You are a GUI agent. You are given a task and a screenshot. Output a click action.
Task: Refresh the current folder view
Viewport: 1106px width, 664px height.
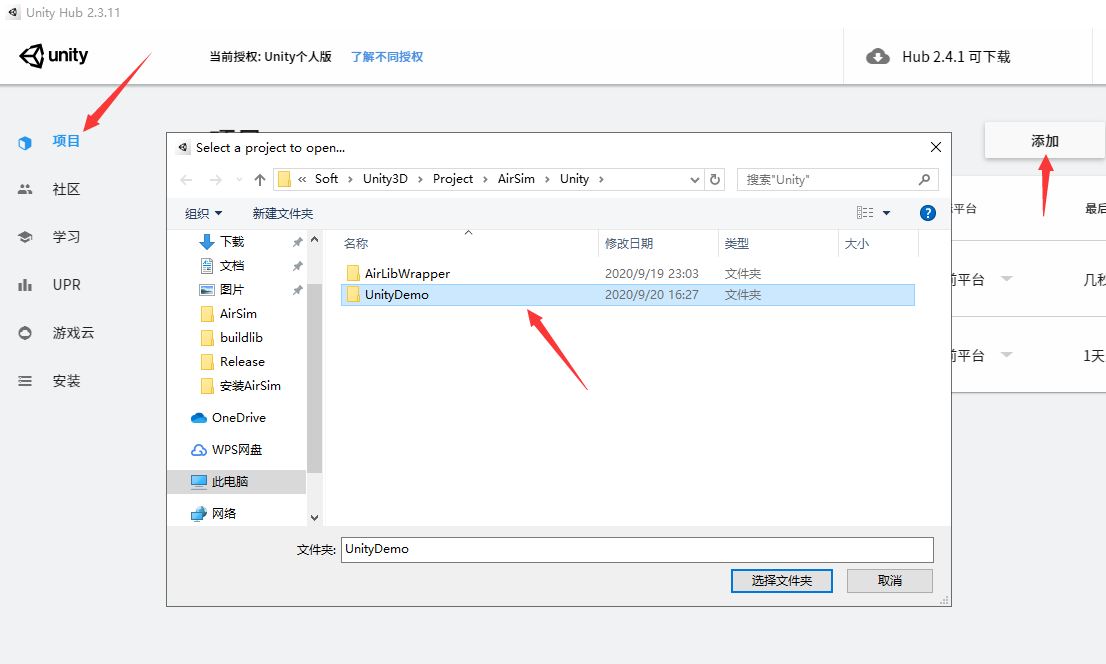click(x=715, y=179)
